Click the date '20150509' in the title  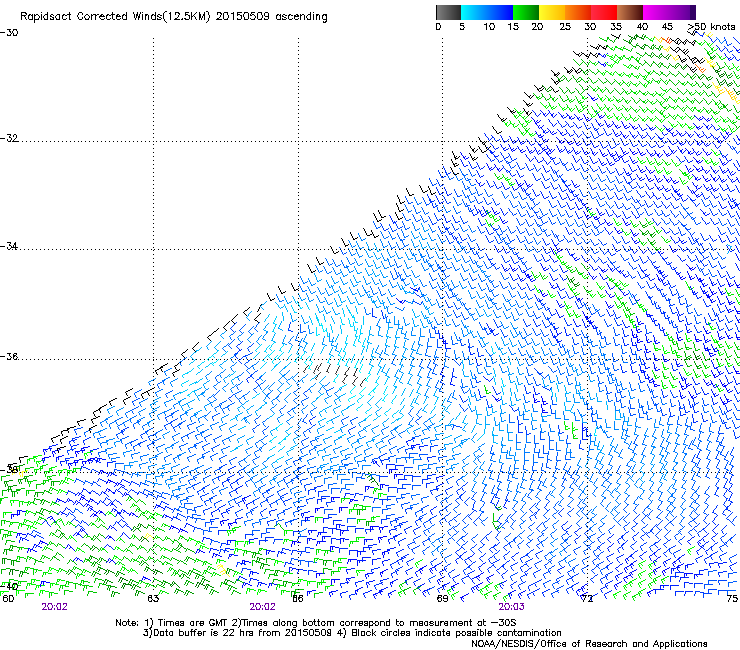pos(243,17)
